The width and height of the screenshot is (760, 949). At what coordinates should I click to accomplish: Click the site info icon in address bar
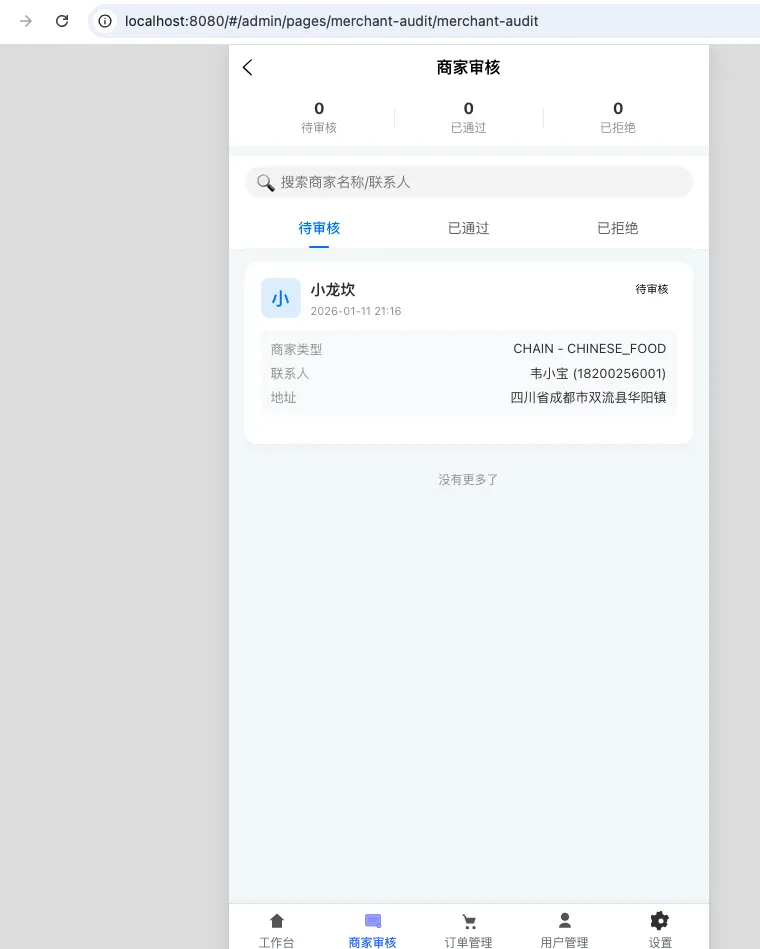pos(105,21)
